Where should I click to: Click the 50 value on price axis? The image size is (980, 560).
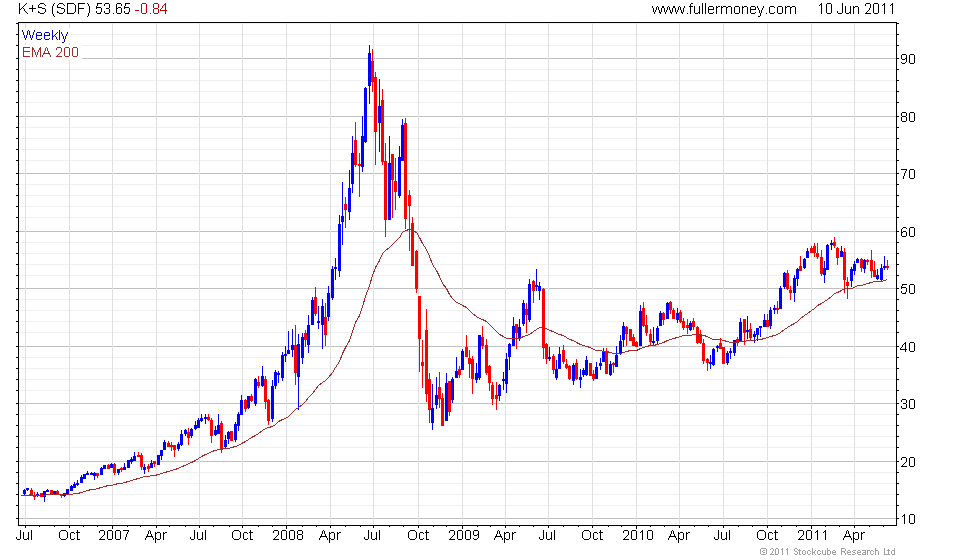click(908, 289)
